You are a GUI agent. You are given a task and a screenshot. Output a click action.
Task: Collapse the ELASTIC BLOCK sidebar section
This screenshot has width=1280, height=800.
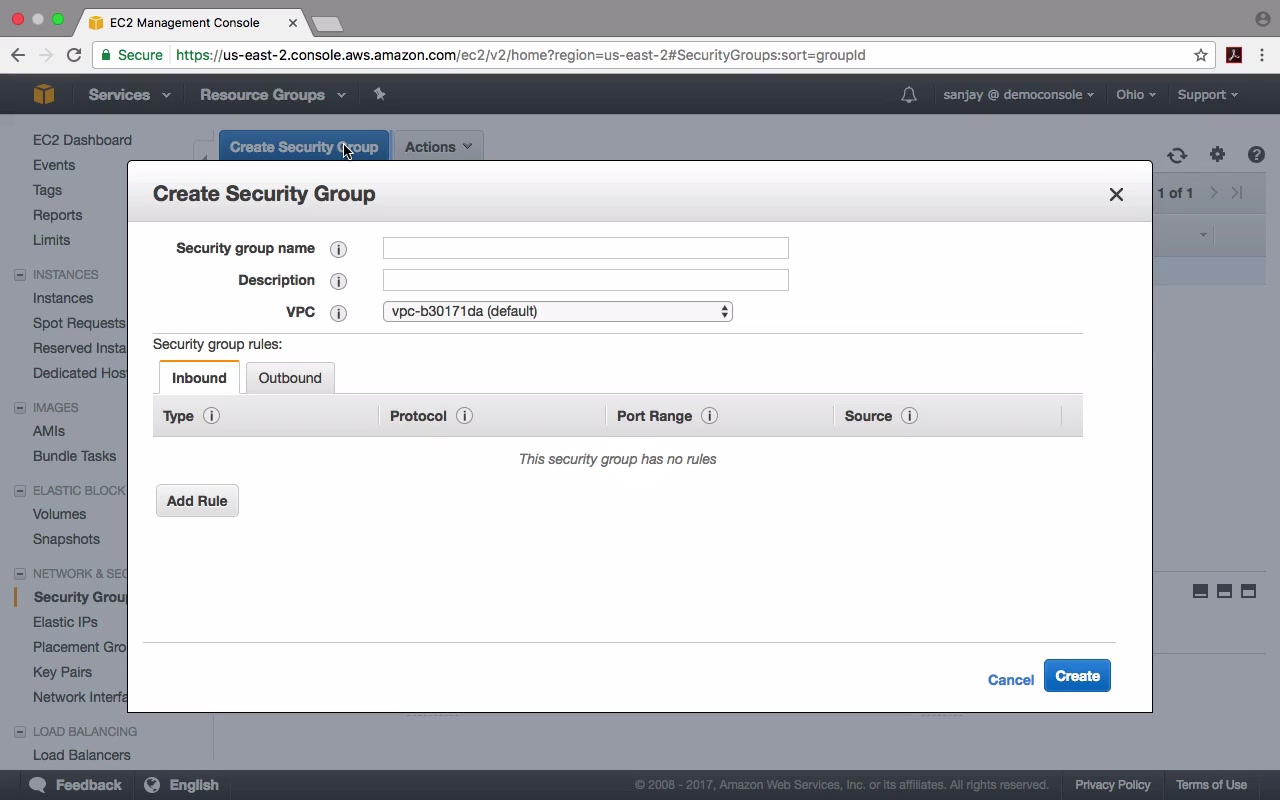pos(20,491)
